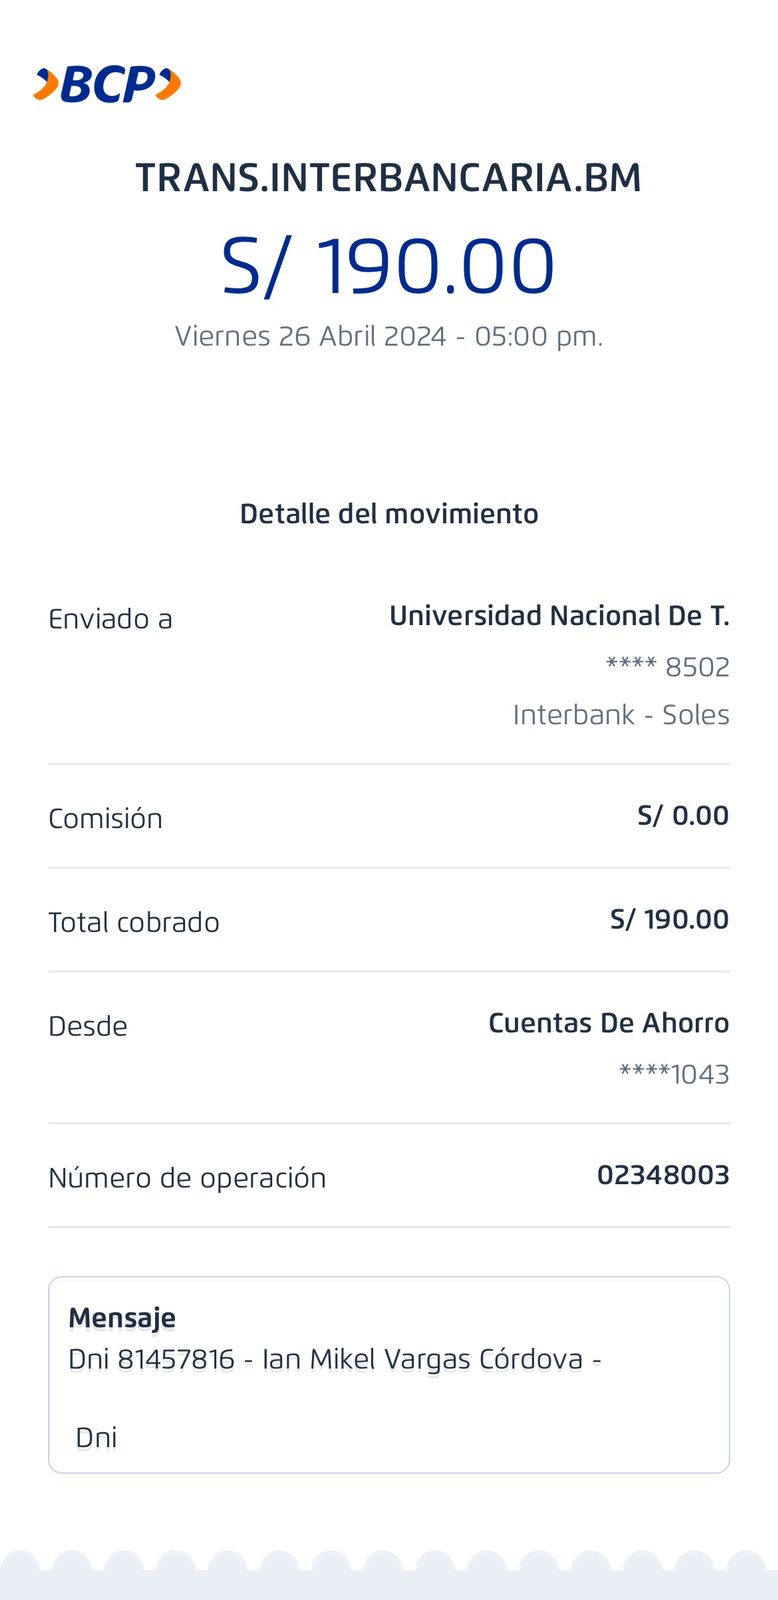Tap the Total cobrado amount S/ 190.00
This screenshot has width=778, height=1600.
669,920
